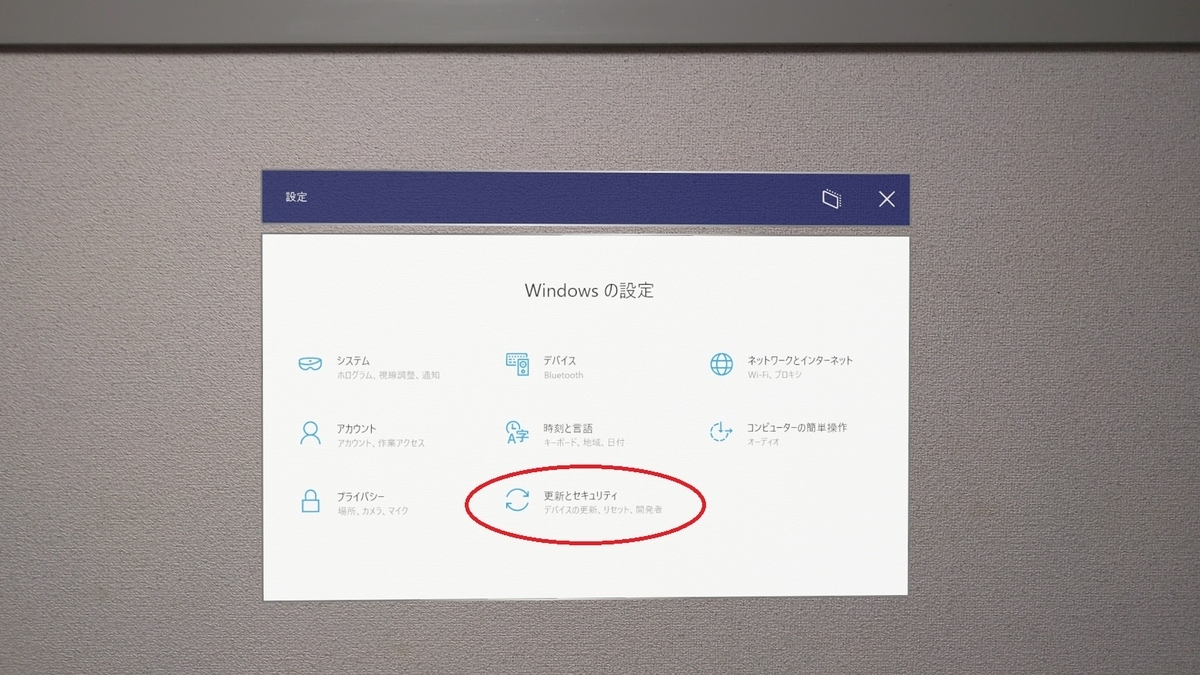Image resolution: width=1200 pixels, height=675 pixels.
Task: Click the 時刻と言語 clock icon
Action: point(517,432)
